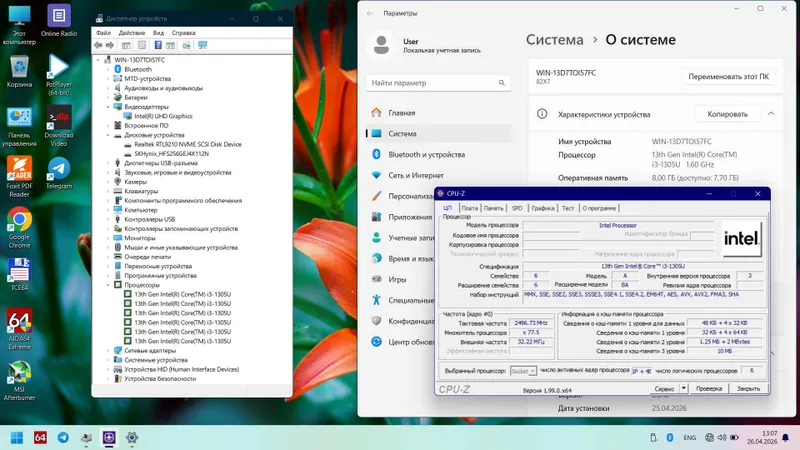The image size is (800, 450).
Task: Click Back arrow in Device Manager toolbar
Action: click(x=98, y=45)
